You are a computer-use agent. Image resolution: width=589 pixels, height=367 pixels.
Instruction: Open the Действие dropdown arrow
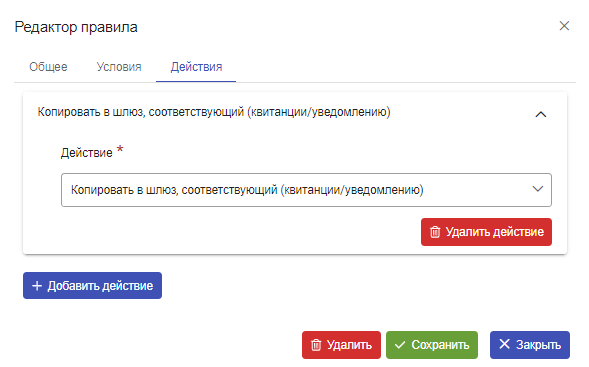click(538, 189)
